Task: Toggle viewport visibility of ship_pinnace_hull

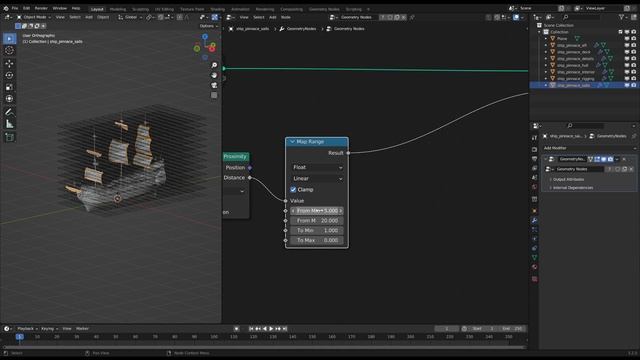Action: pos(627,65)
